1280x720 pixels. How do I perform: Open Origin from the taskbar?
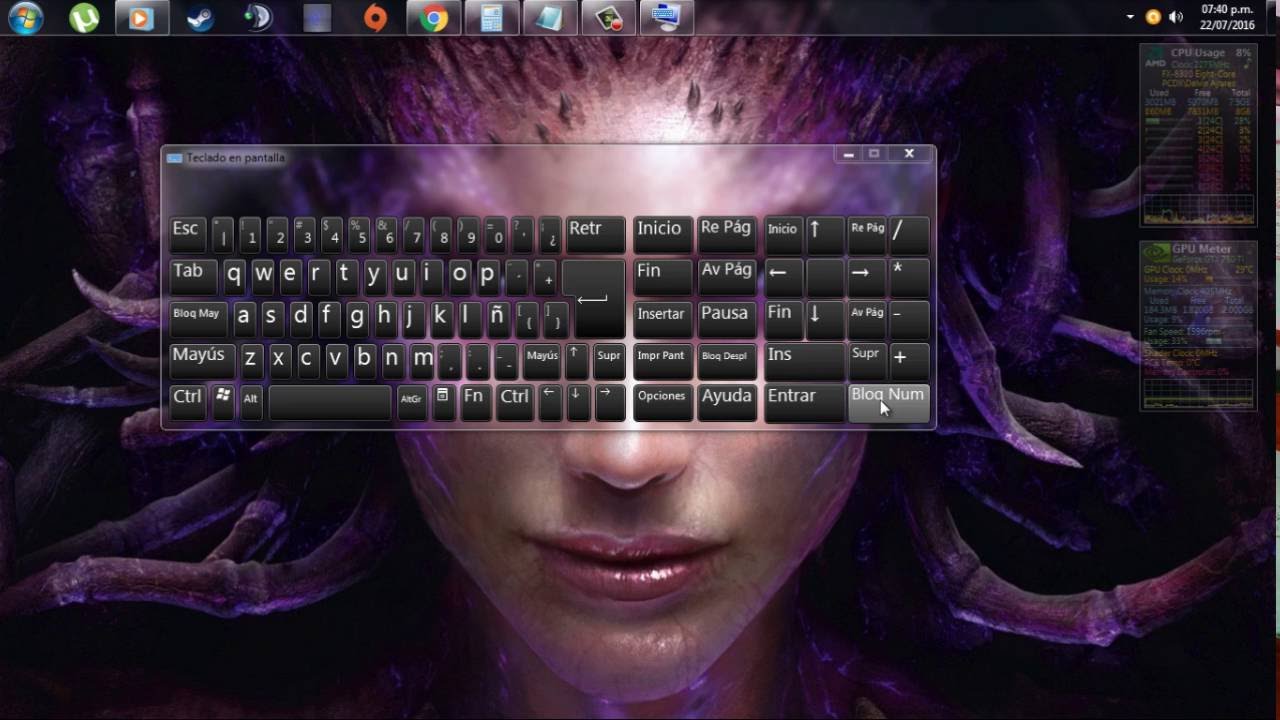coord(375,17)
